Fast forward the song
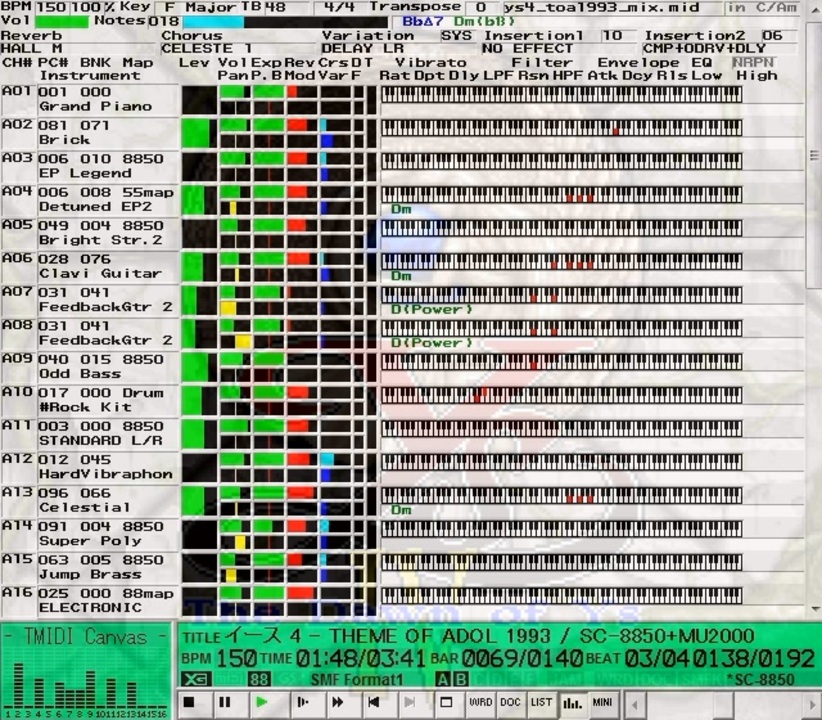The width and height of the screenshot is (822, 720). click(338, 702)
